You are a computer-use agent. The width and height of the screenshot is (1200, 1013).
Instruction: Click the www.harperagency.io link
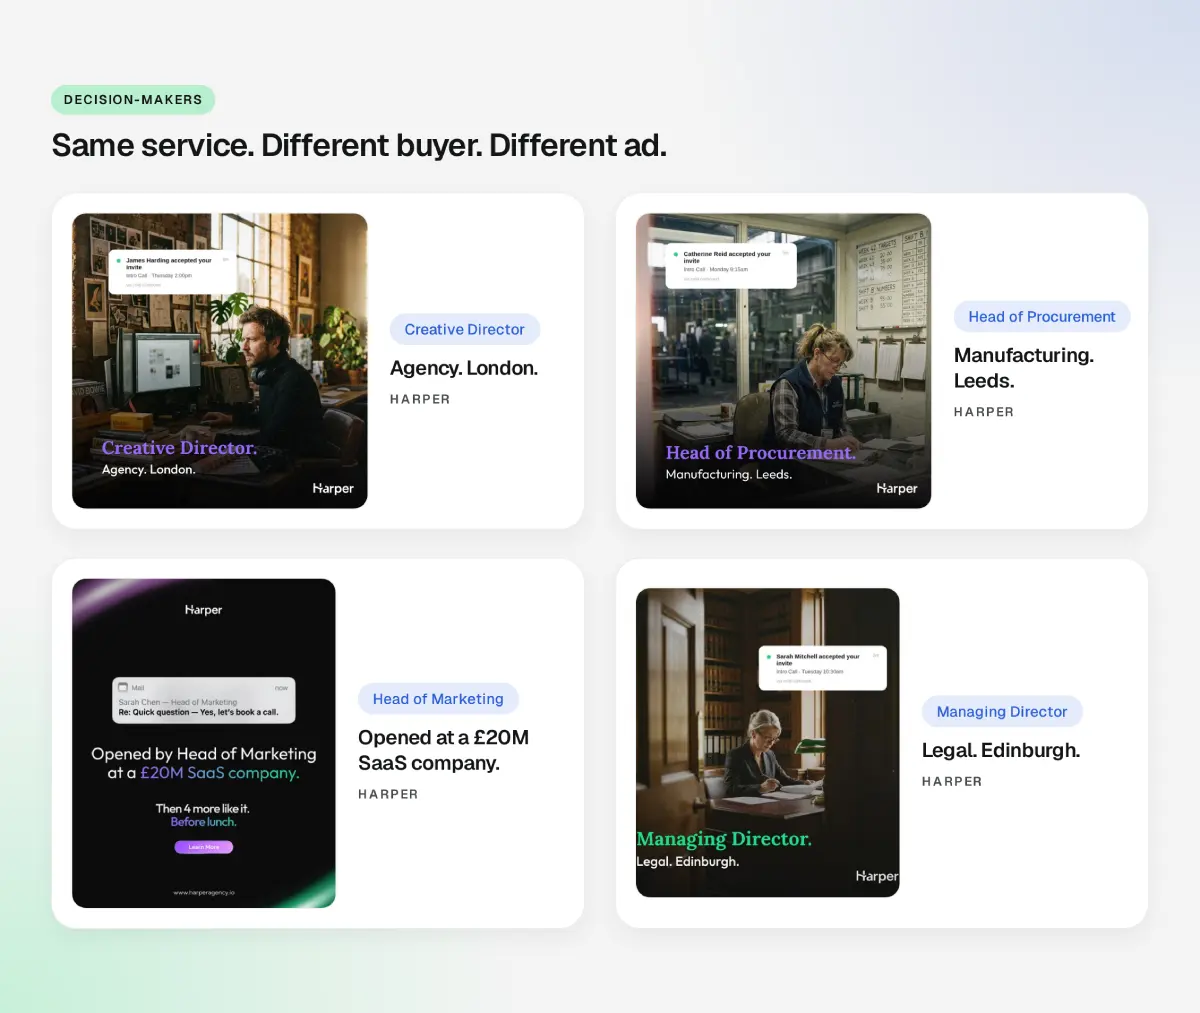[x=204, y=892]
